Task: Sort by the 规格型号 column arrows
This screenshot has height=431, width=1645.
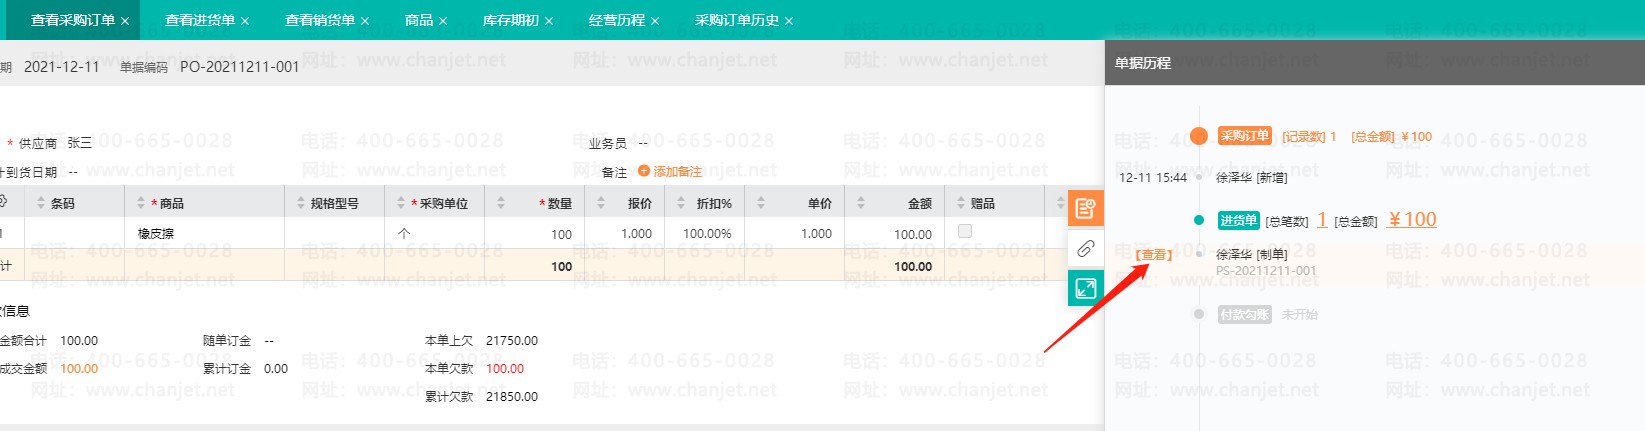Action: 301,203
